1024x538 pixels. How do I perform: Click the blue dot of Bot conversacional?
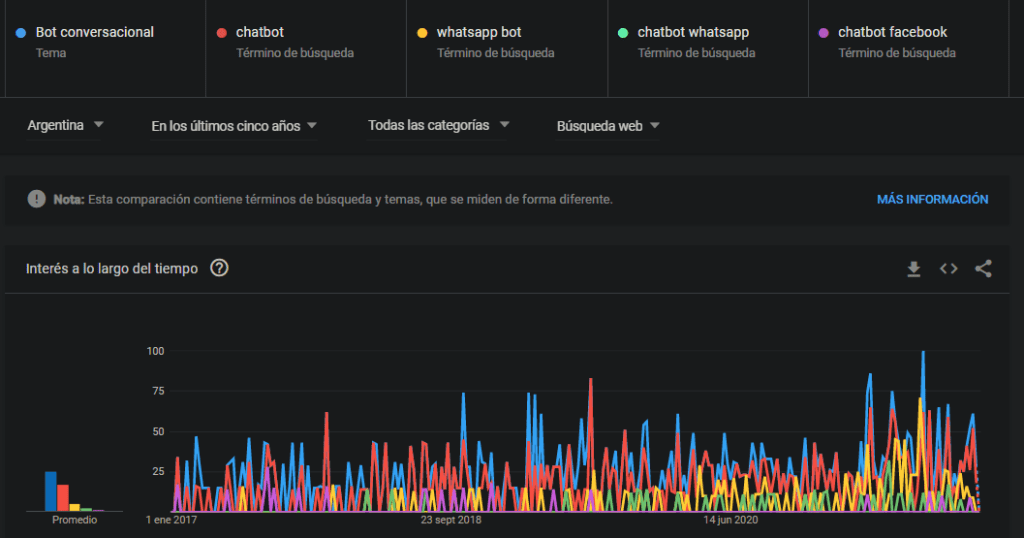pos(21,33)
